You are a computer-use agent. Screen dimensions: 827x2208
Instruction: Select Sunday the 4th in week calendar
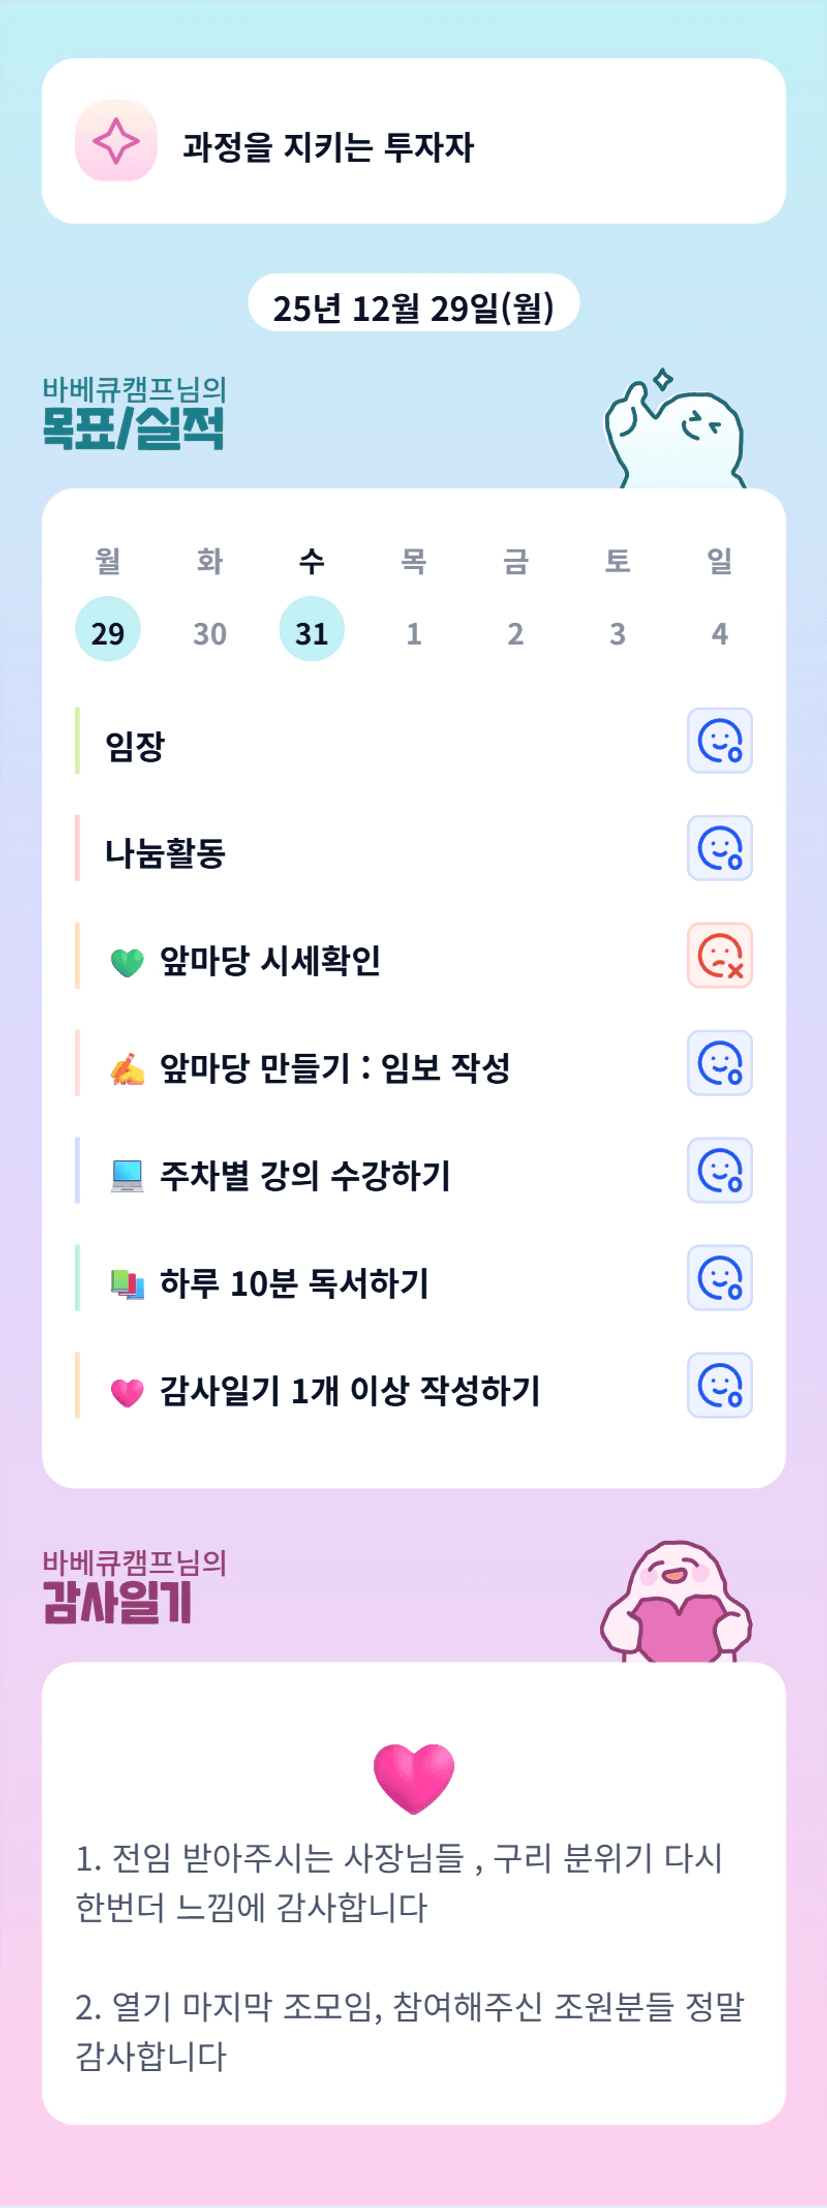click(x=719, y=631)
